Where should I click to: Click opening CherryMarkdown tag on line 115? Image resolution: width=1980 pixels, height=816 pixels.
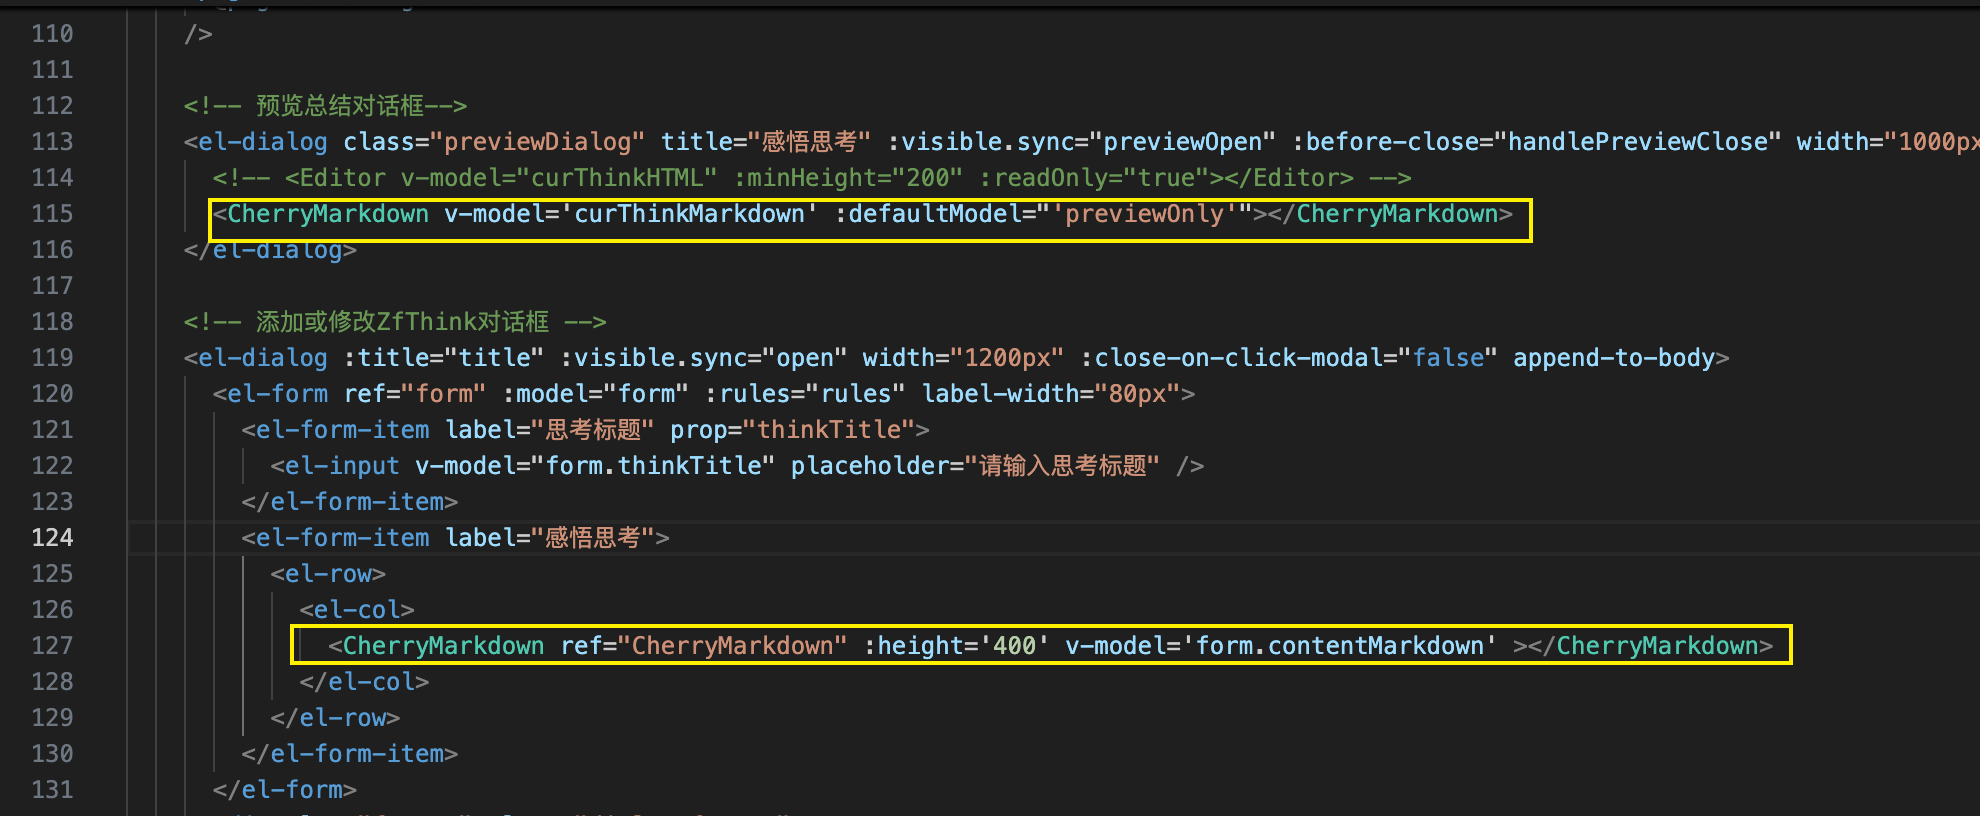point(321,214)
